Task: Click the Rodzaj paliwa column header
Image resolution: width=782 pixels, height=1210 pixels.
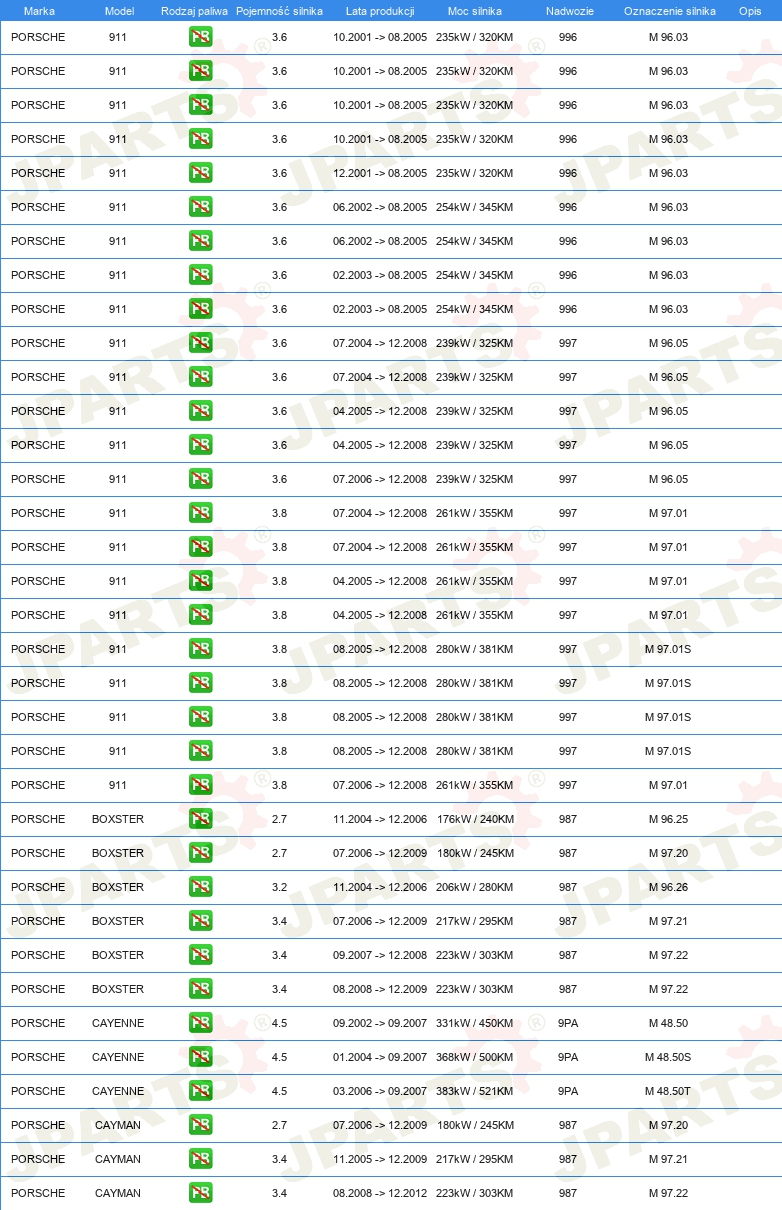Action: tap(194, 11)
